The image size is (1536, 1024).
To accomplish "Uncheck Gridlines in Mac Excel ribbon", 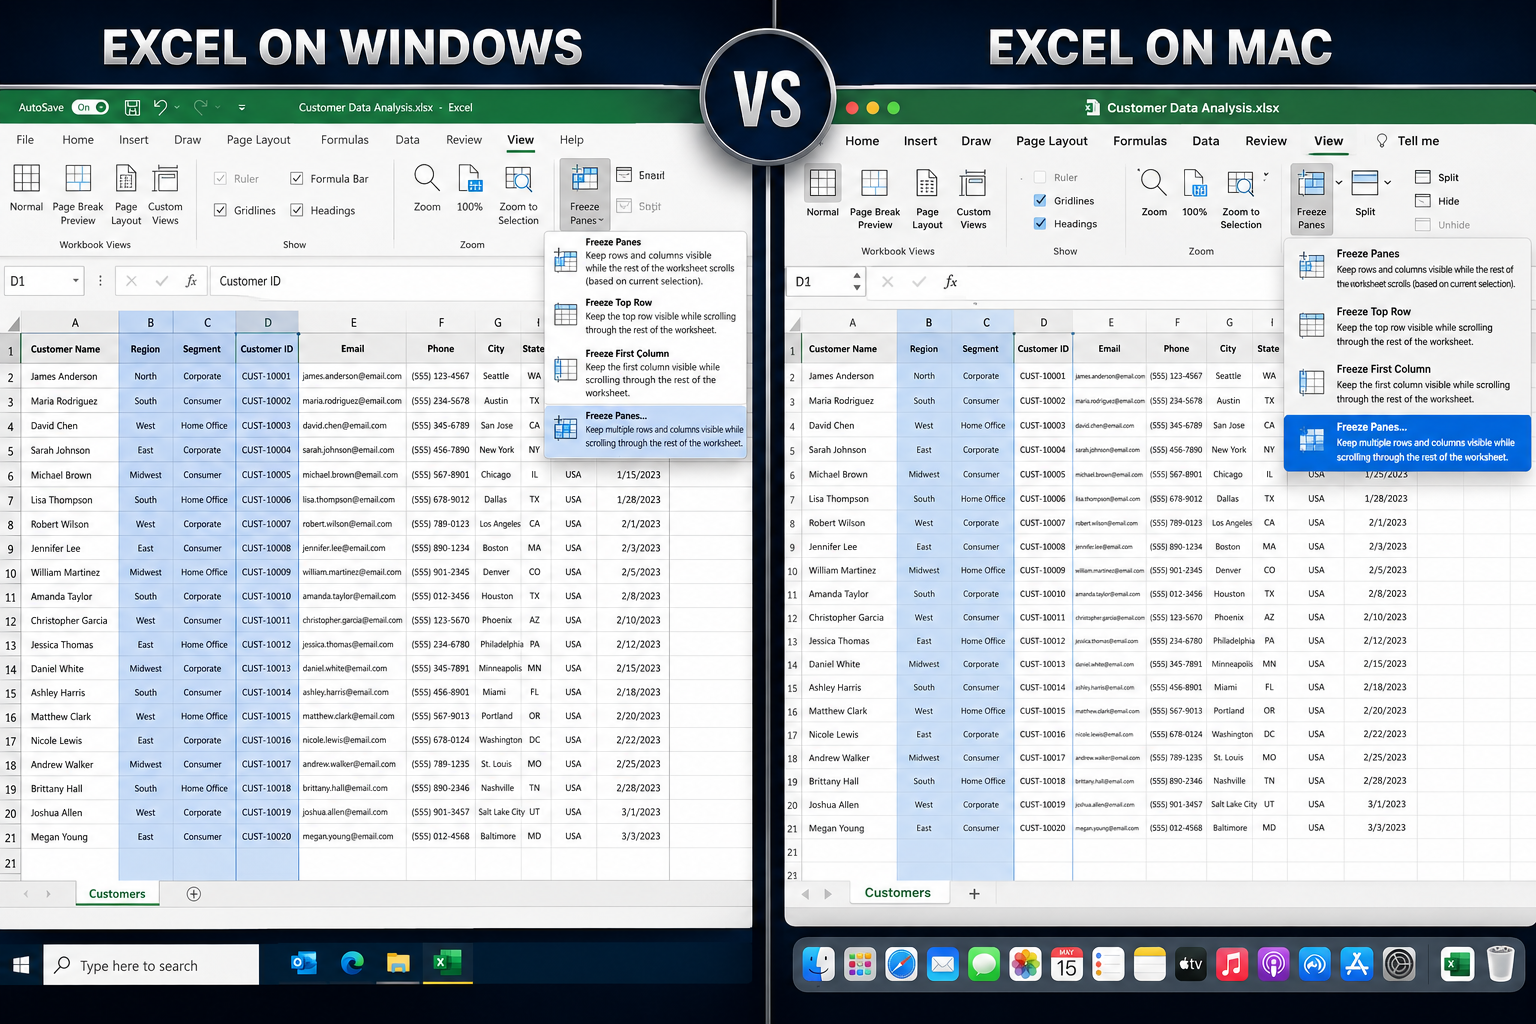I will (x=1040, y=200).
